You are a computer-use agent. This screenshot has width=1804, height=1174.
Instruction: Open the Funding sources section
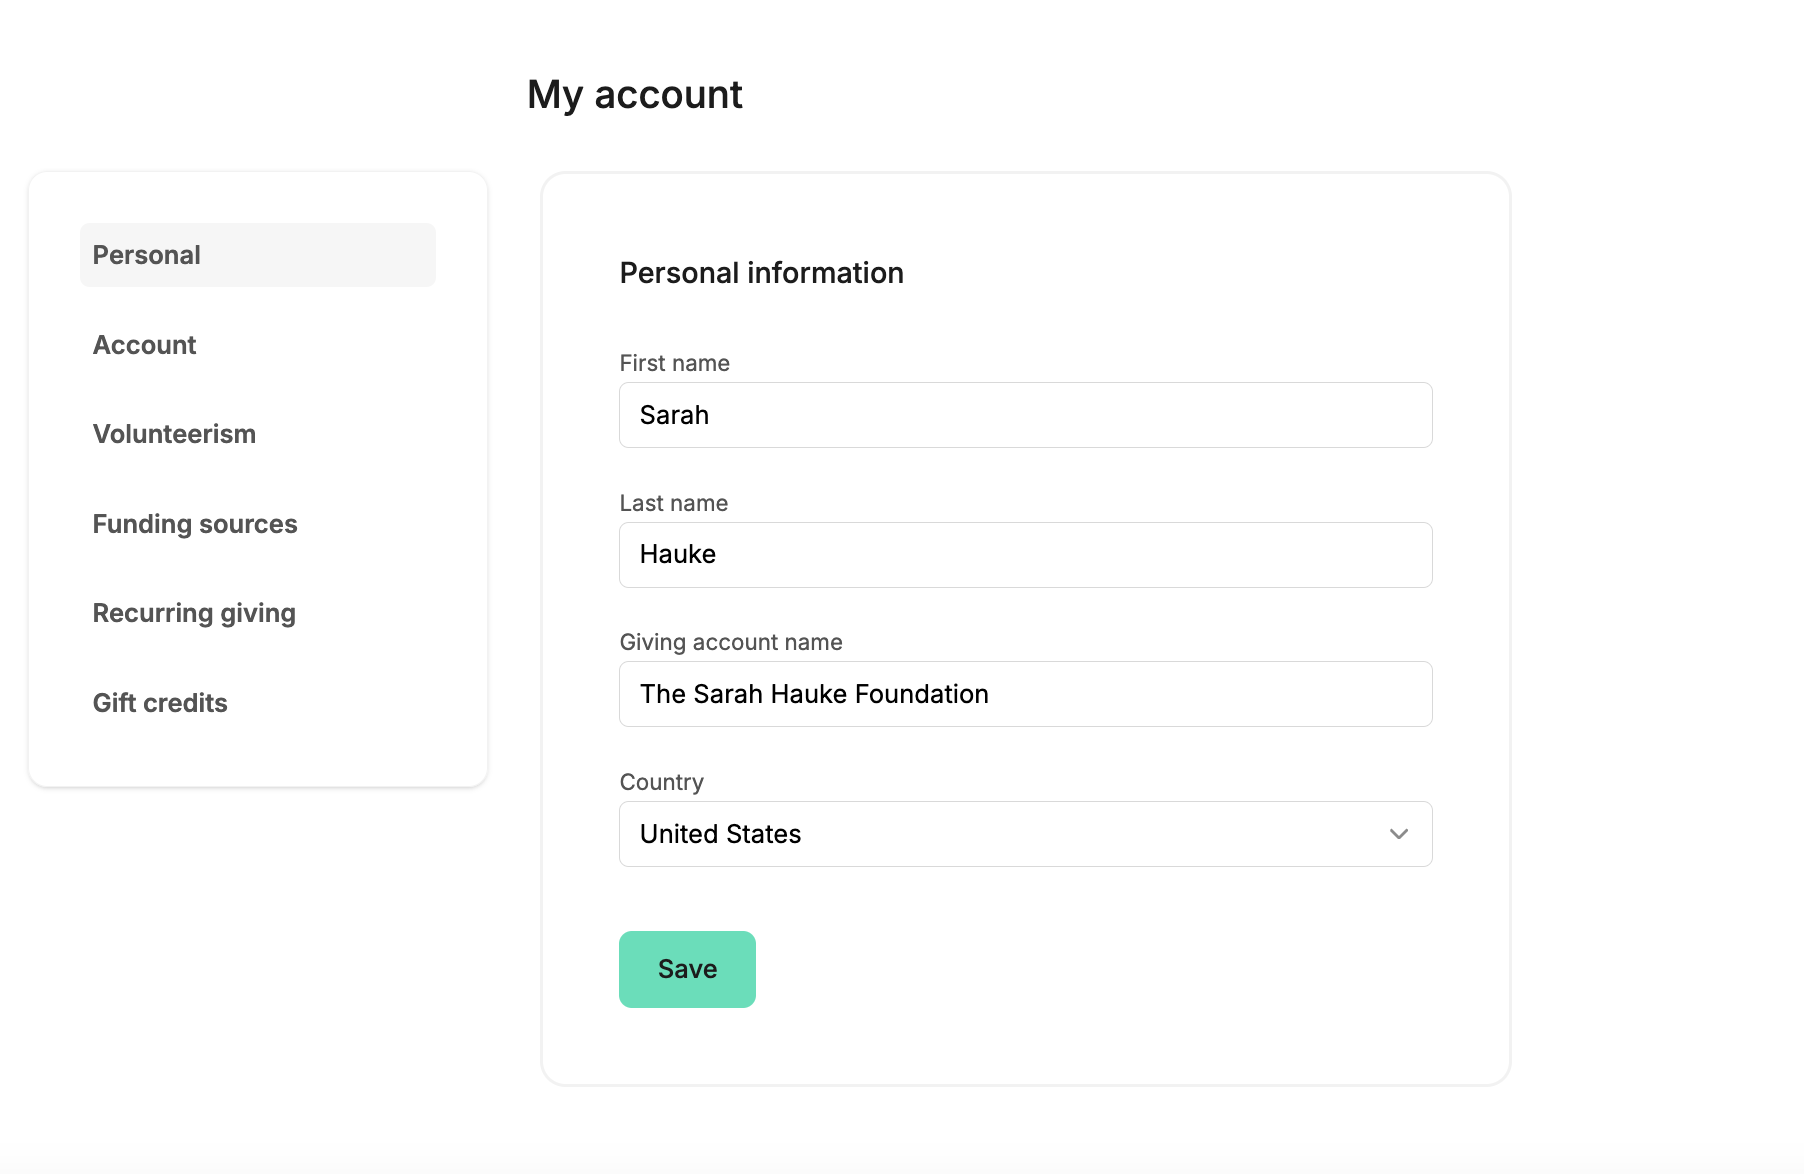pos(195,524)
